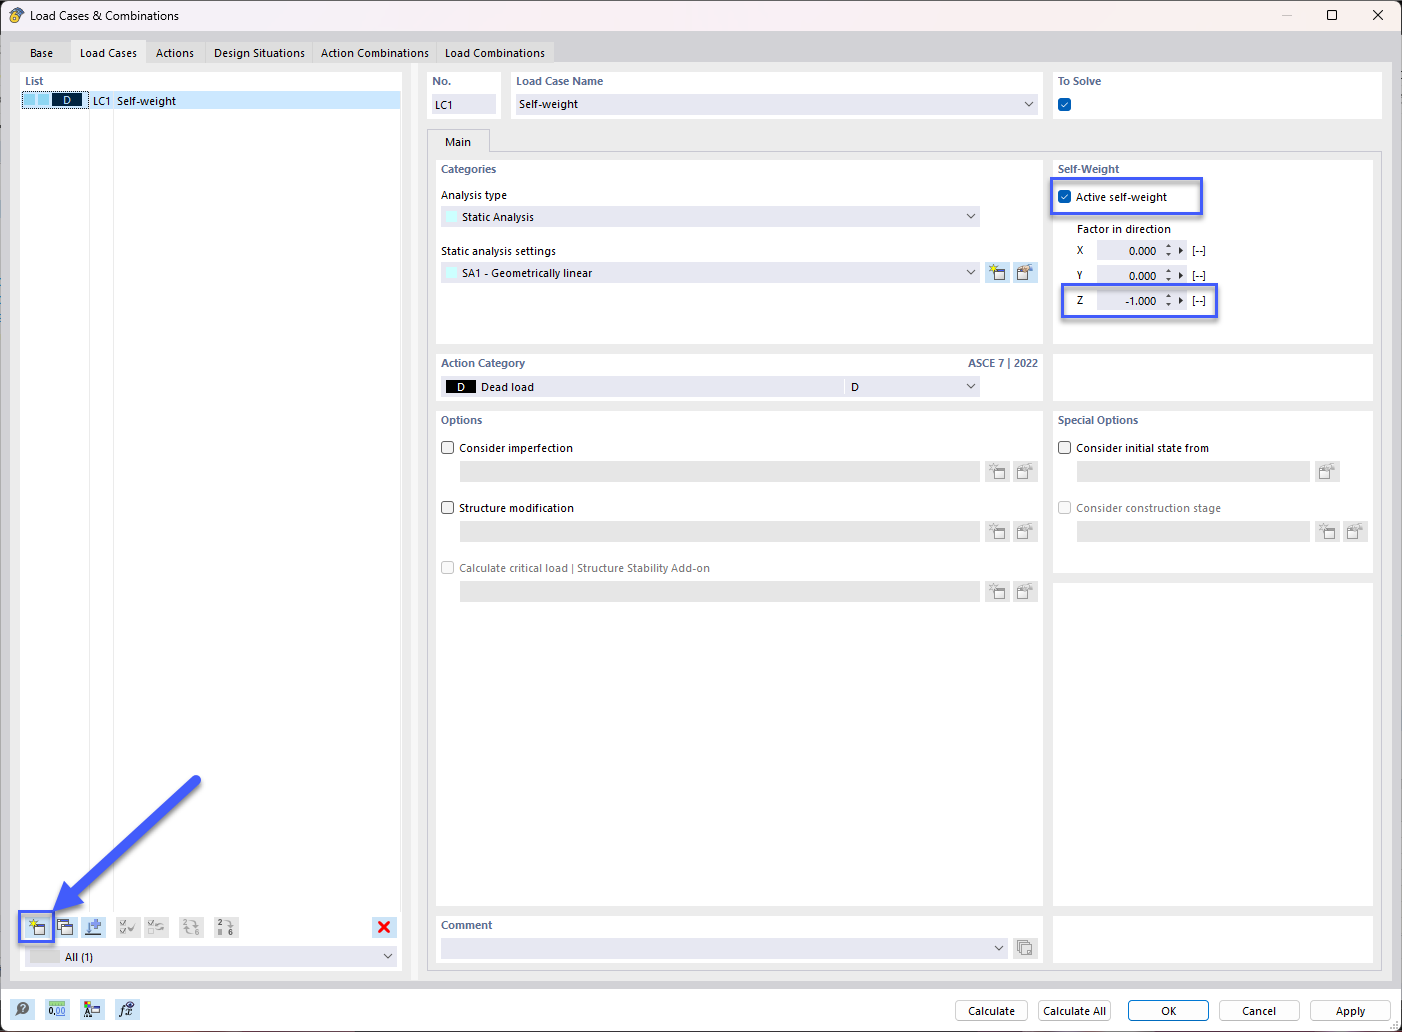The image size is (1402, 1032).
Task: Uncheck Active self-weight
Action: 1064,196
